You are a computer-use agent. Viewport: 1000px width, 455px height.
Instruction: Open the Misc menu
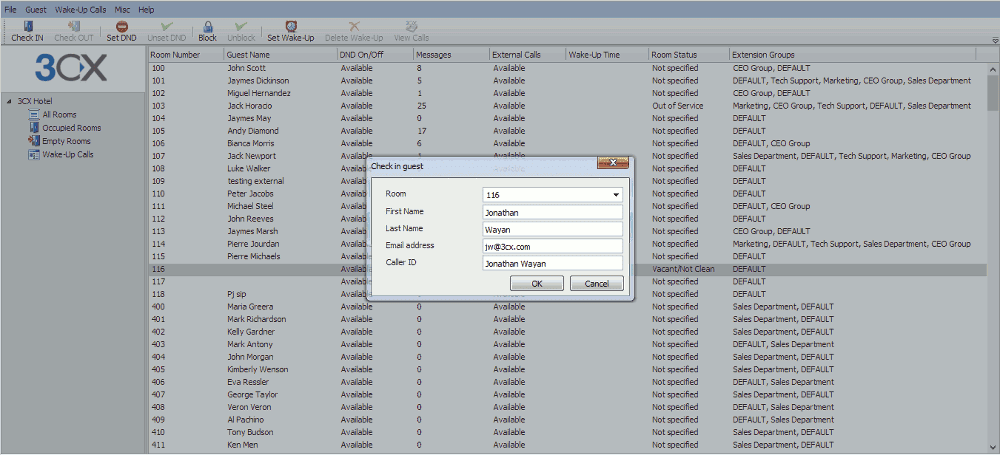(122, 9)
